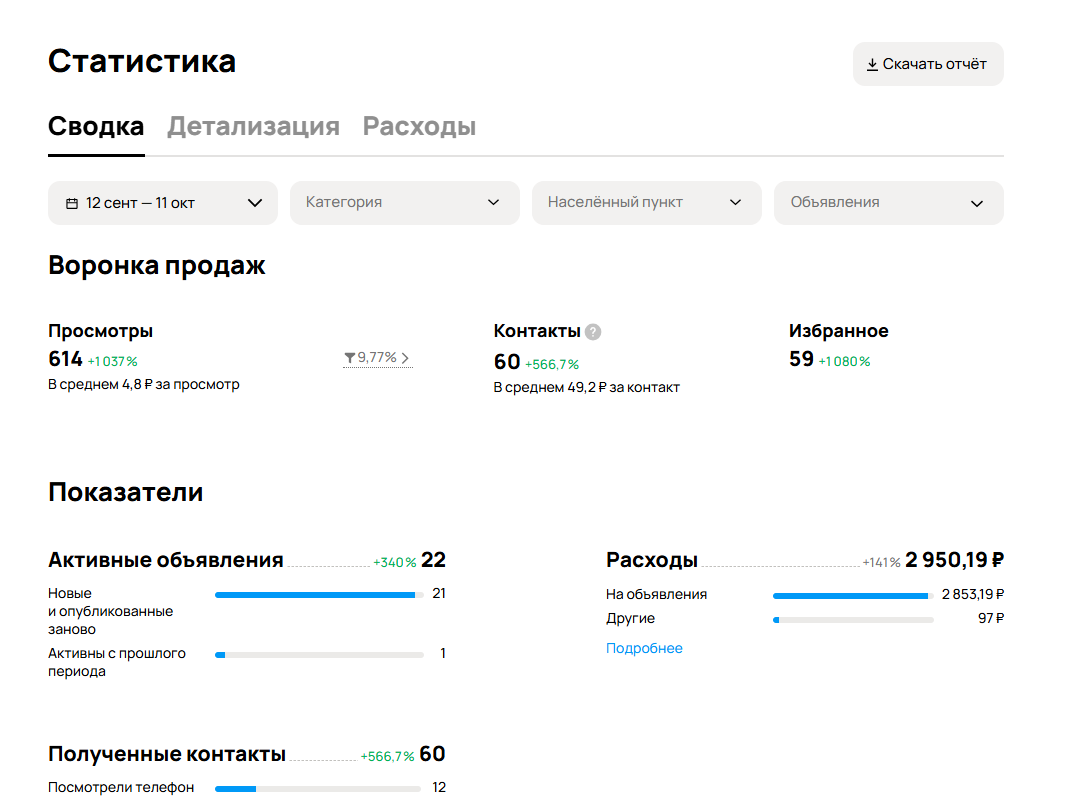Open the Расходы tab at the top
The image size is (1086, 803).
419,127
